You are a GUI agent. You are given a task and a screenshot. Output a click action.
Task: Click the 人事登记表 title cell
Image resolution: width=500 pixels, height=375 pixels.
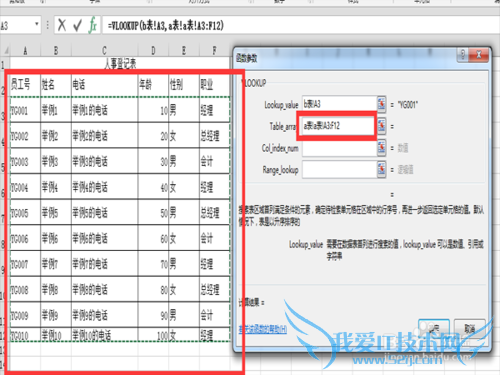point(120,63)
